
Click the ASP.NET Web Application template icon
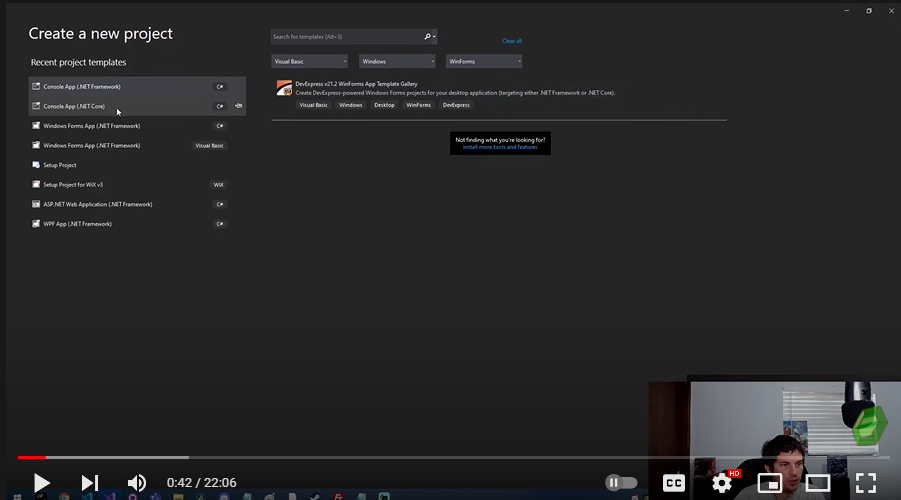click(x=36, y=204)
